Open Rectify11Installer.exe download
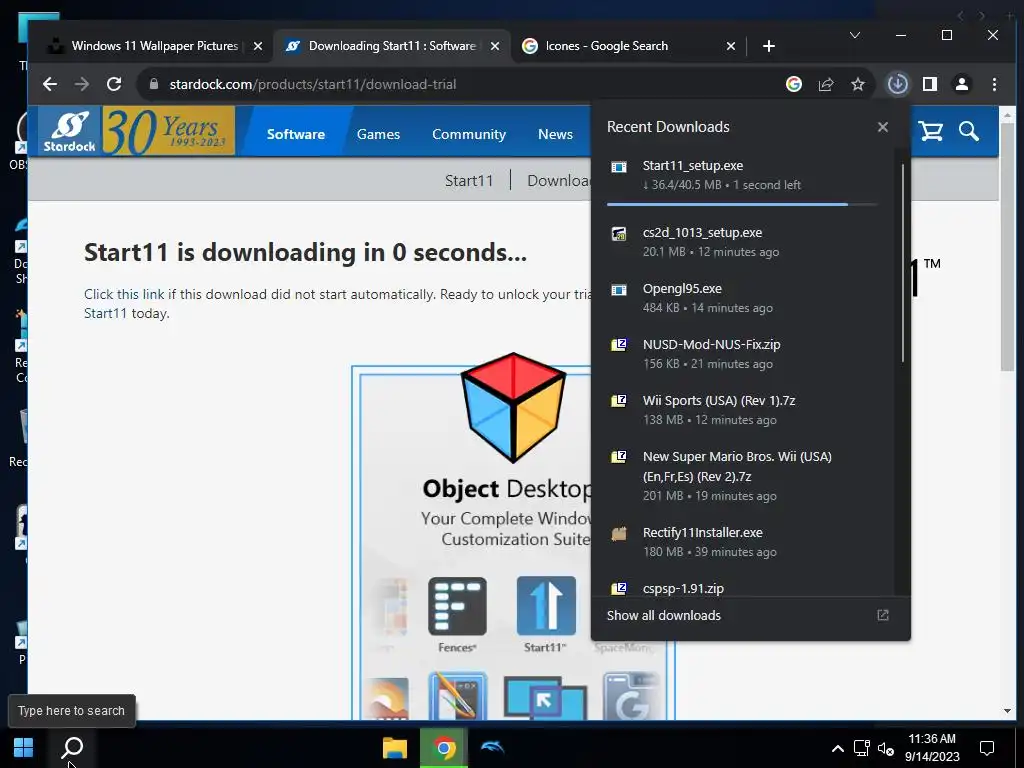 point(744,542)
